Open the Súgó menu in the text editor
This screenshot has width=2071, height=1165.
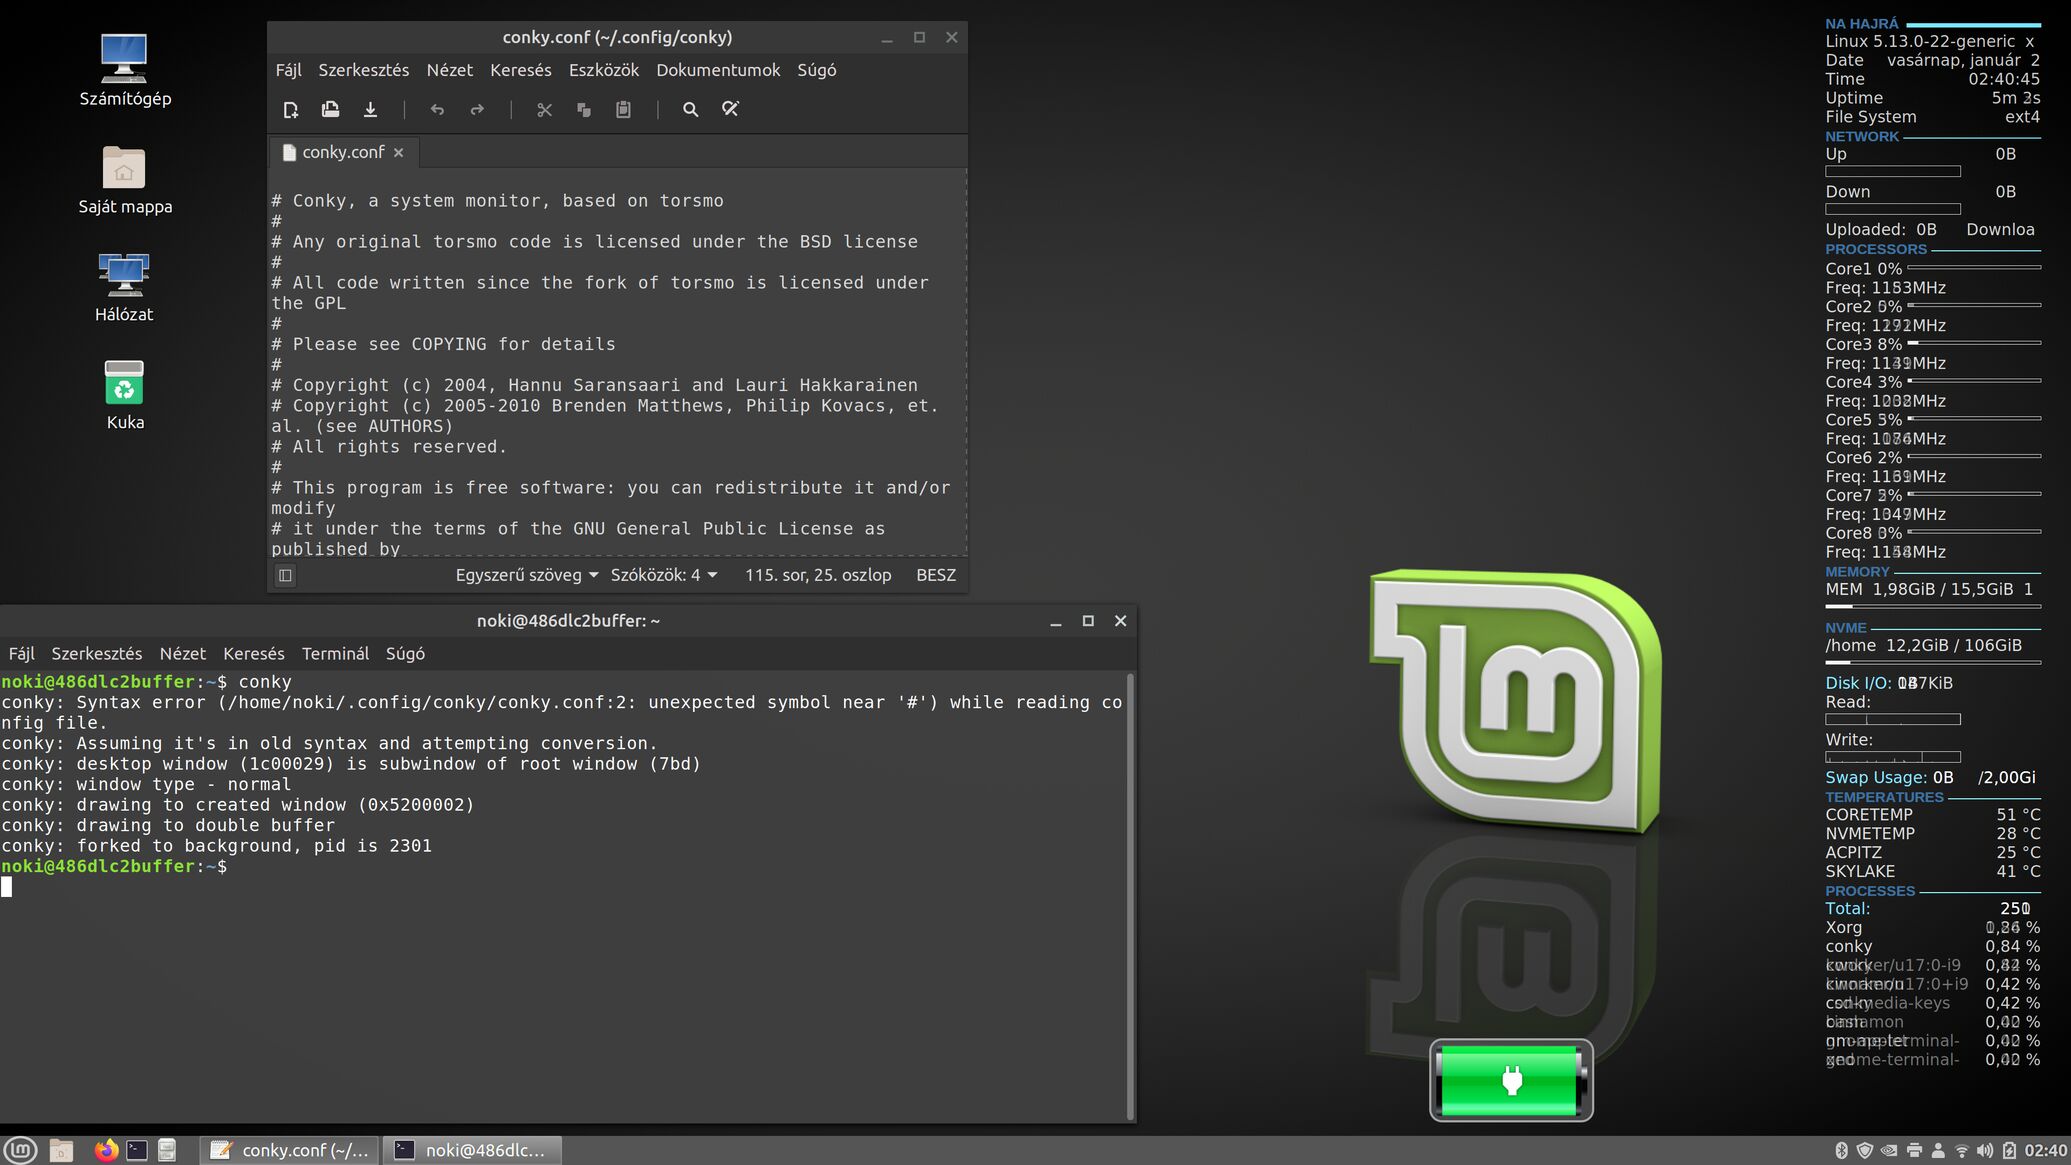817,70
